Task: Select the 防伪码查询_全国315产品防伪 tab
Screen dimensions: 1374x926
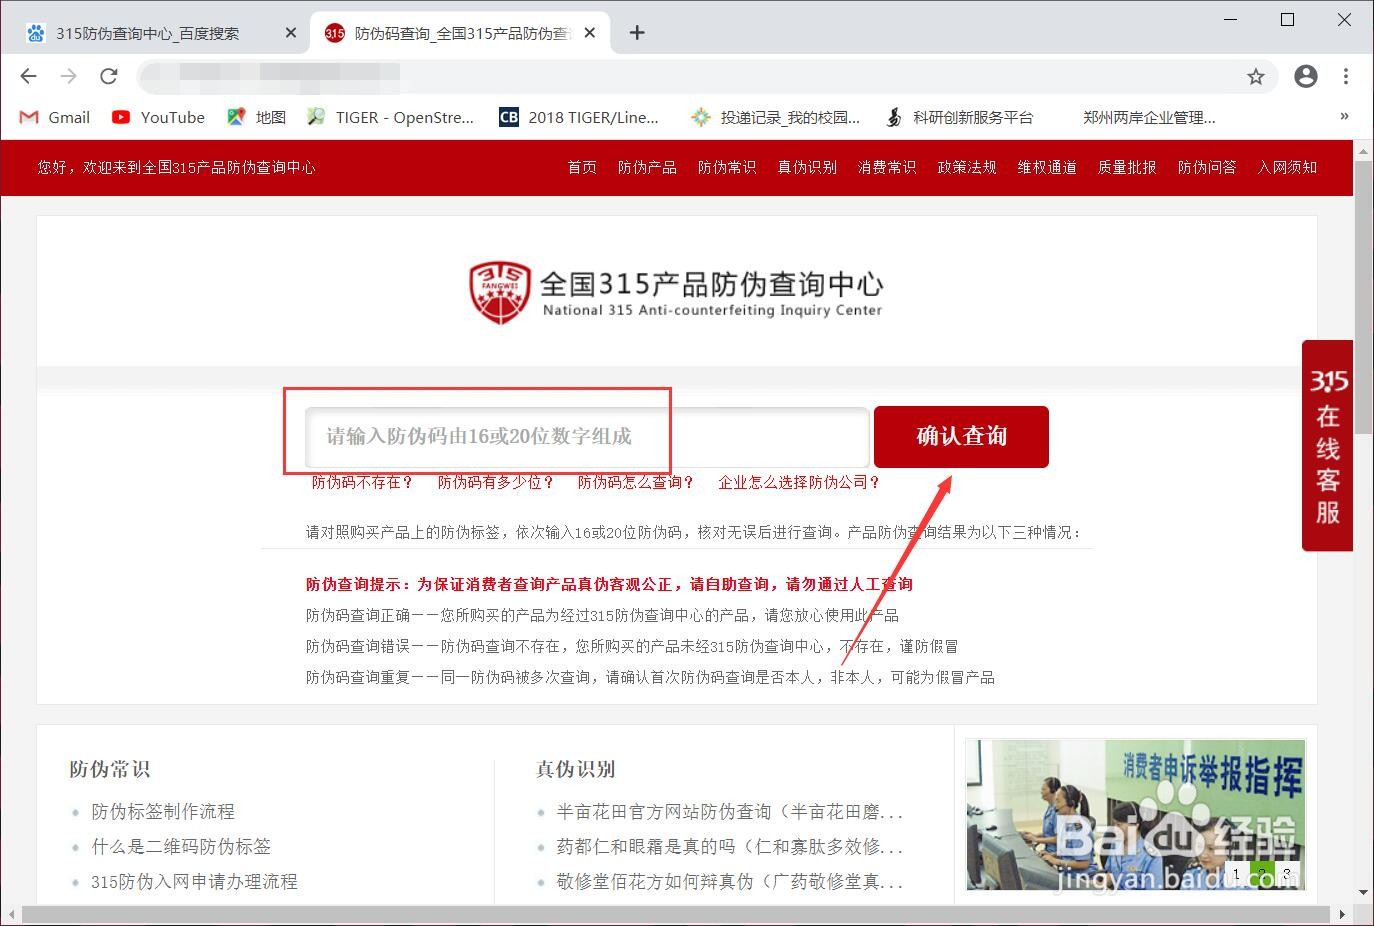Action: 461,33
